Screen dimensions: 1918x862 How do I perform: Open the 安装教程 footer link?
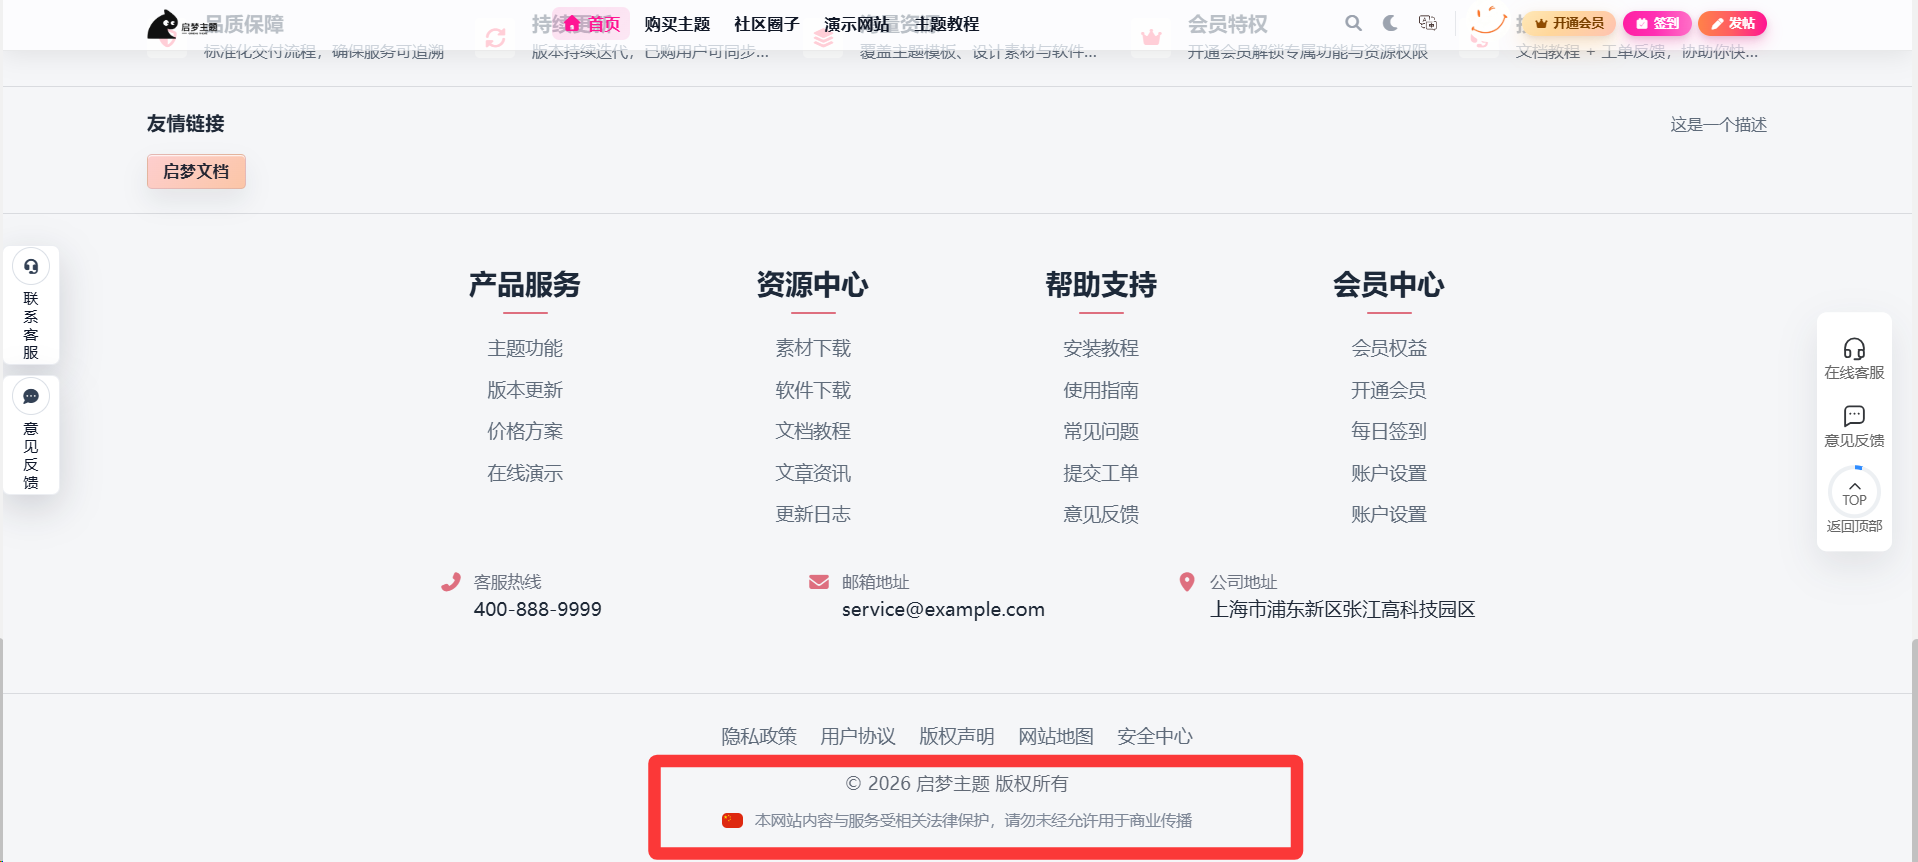click(x=1101, y=348)
